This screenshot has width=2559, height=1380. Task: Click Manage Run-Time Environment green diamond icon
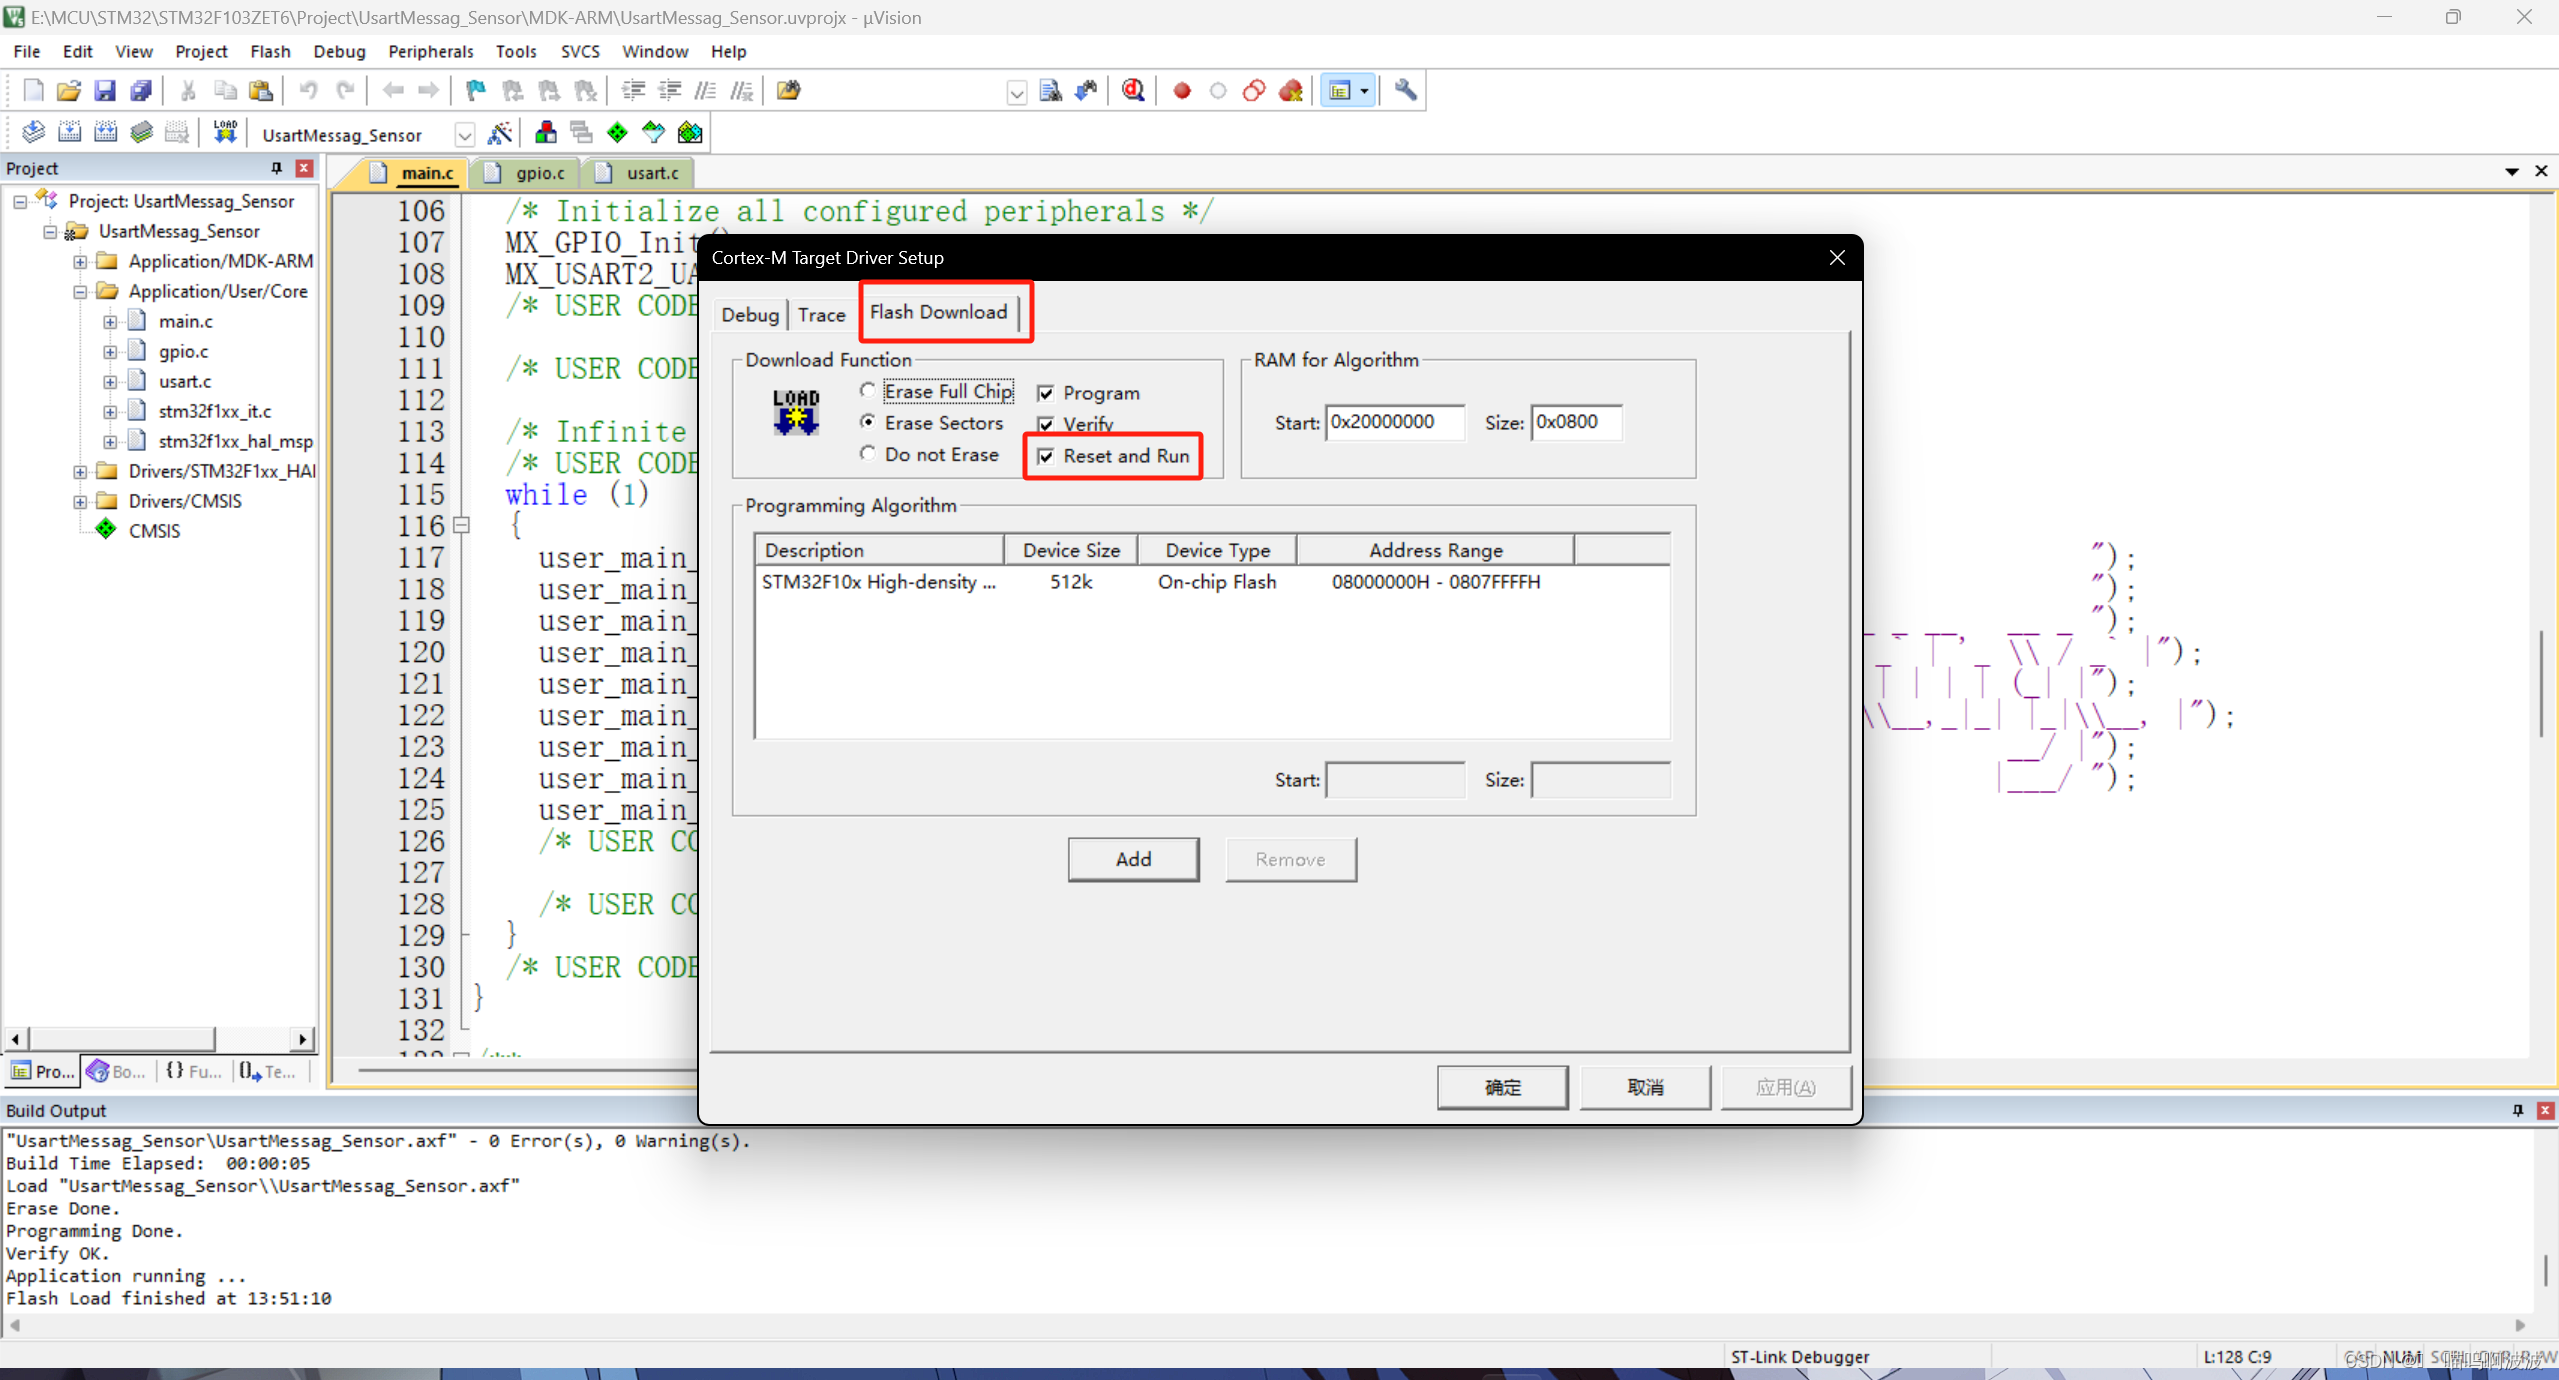(x=617, y=132)
